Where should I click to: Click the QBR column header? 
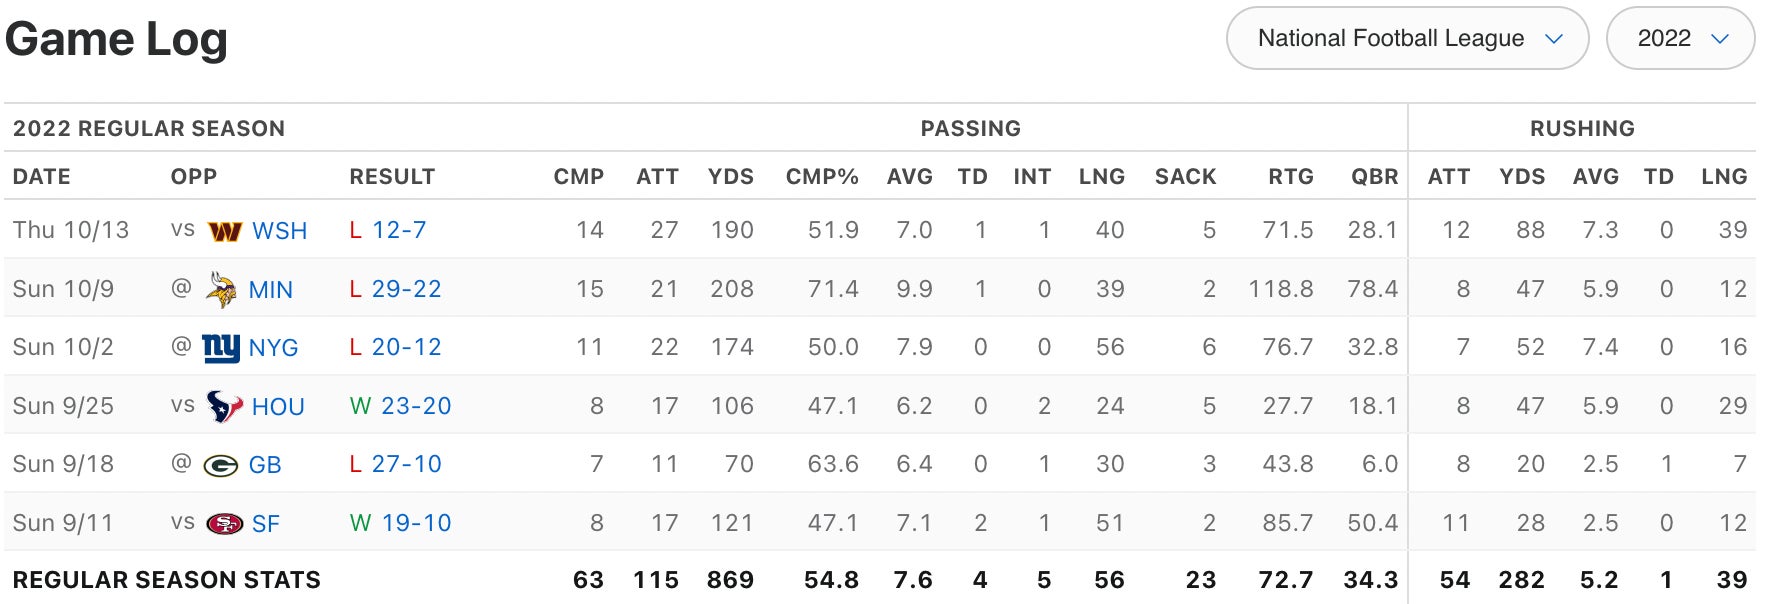click(1374, 177)
